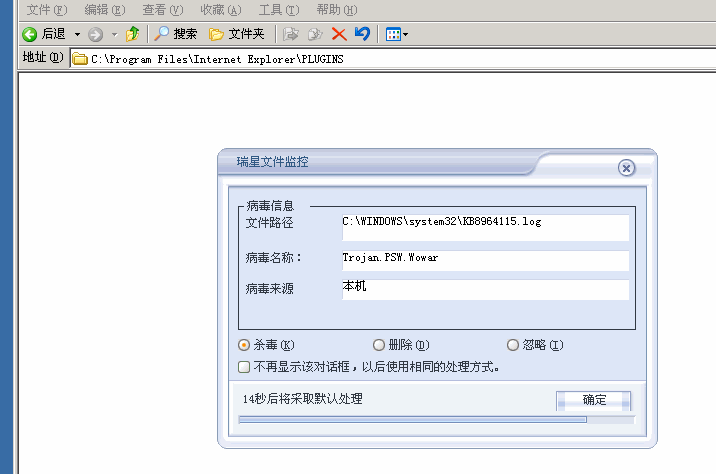716x474 pixels.
Task: Click the virus name Trojan.PSW.Wowar field
Action: [485, 260]
